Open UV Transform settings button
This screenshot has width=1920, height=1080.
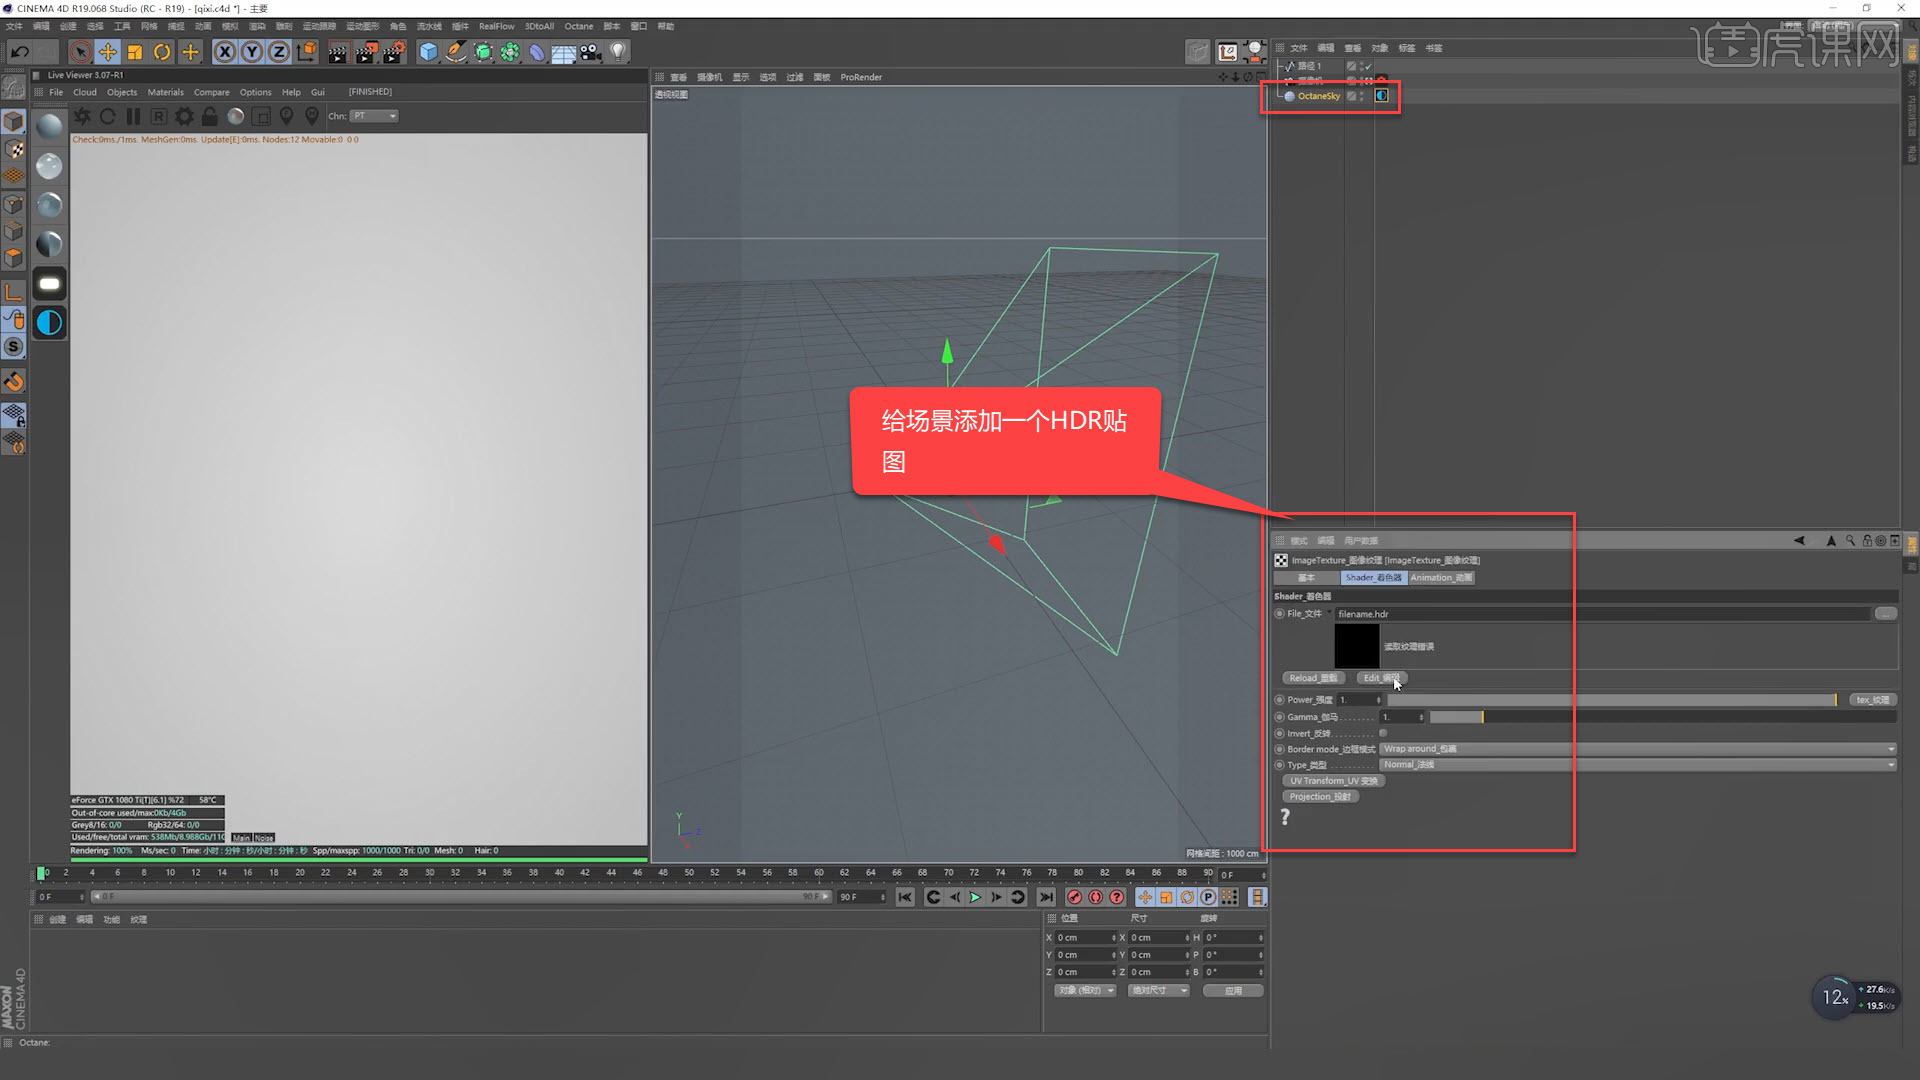pos(1333,781)
